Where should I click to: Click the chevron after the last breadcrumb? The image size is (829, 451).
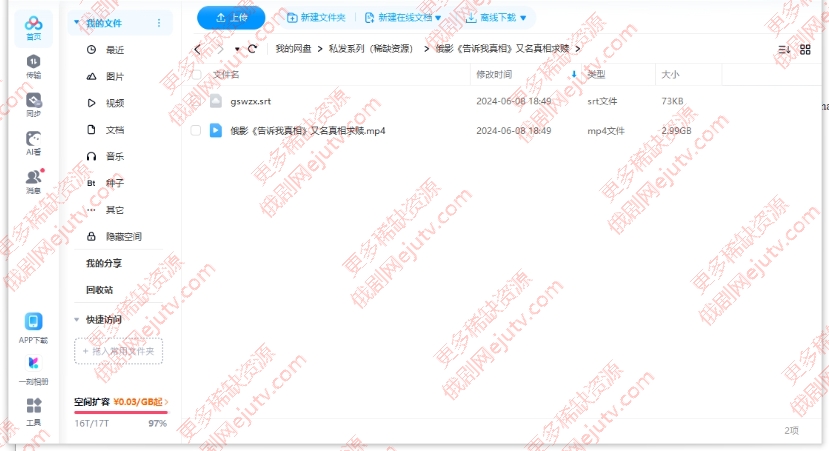578,49
